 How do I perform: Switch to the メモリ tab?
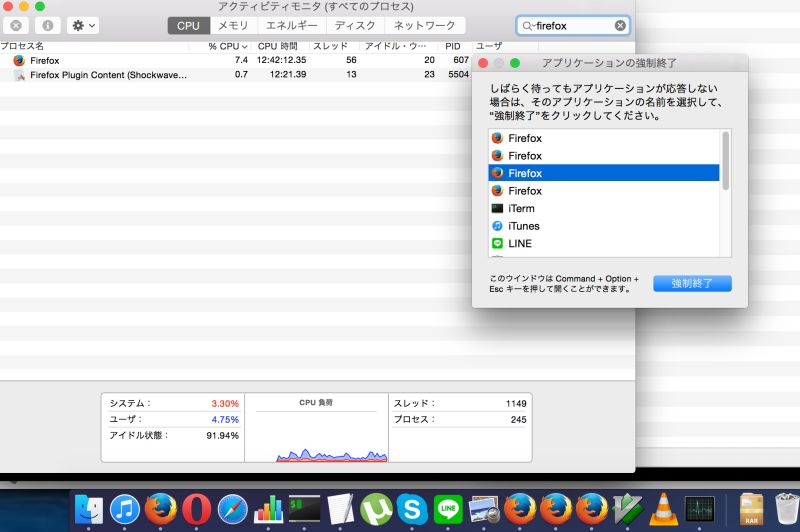(x=233, y=26)
